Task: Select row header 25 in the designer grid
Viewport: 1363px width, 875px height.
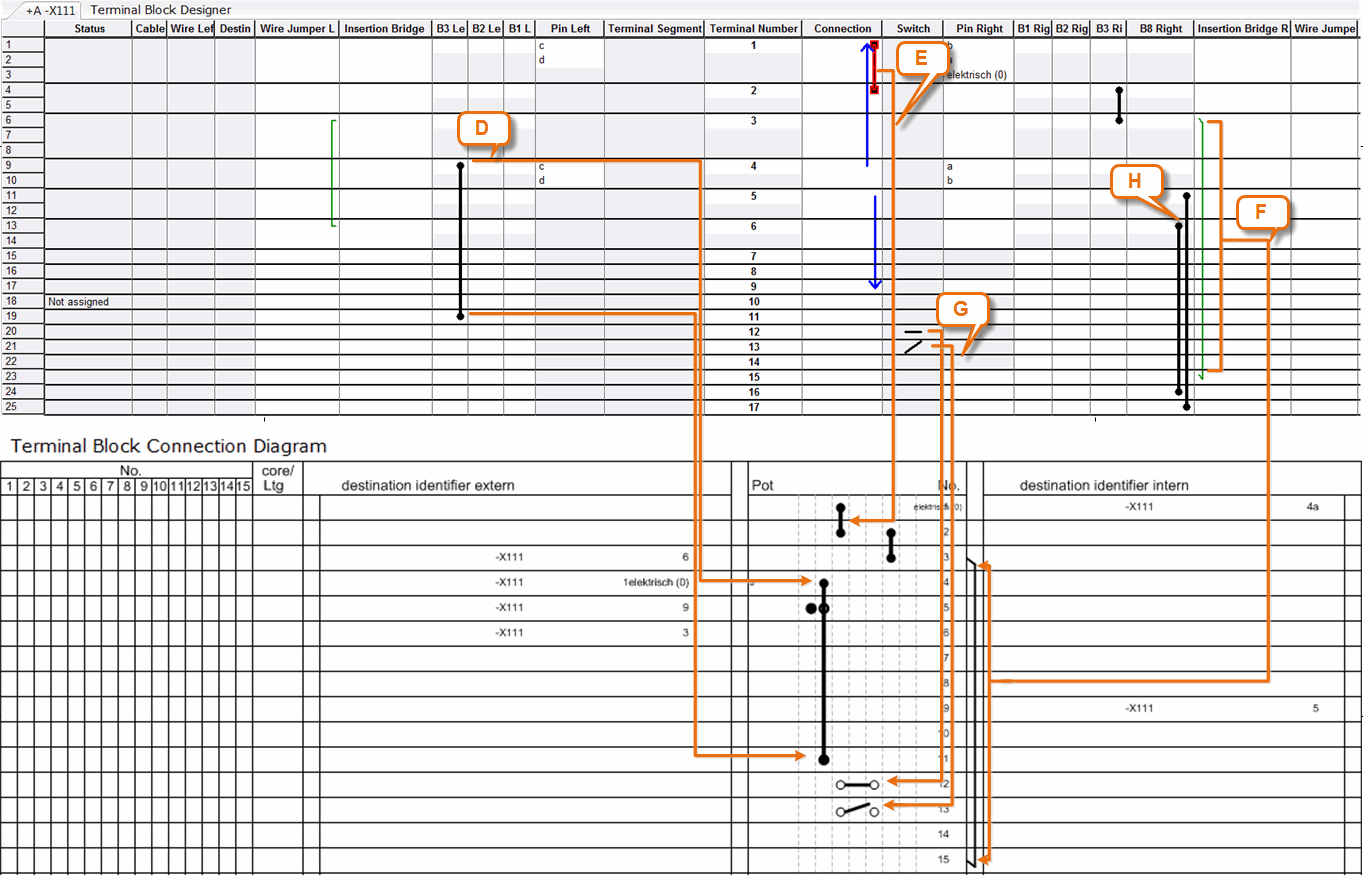Action: point(22,407)
